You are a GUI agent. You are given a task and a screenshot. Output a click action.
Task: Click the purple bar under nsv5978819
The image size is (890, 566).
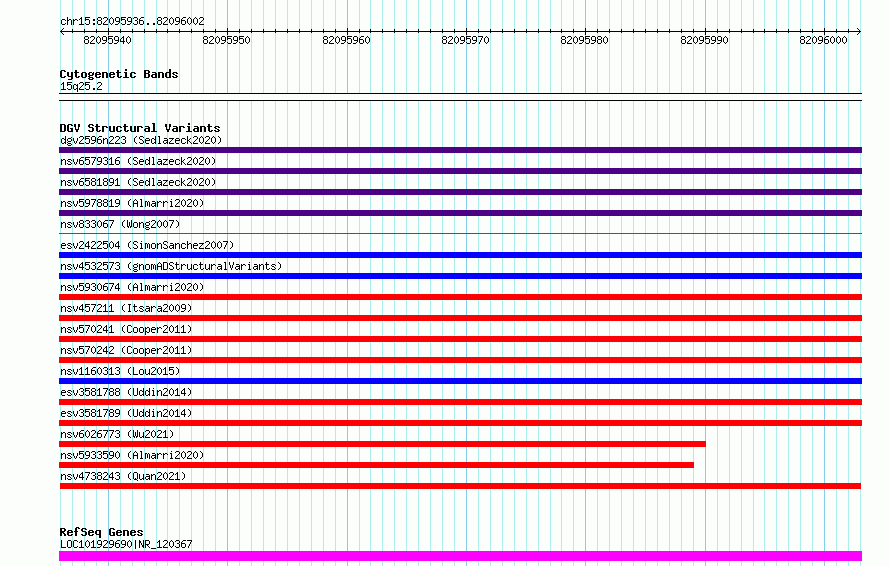click(x=460, y=213)
